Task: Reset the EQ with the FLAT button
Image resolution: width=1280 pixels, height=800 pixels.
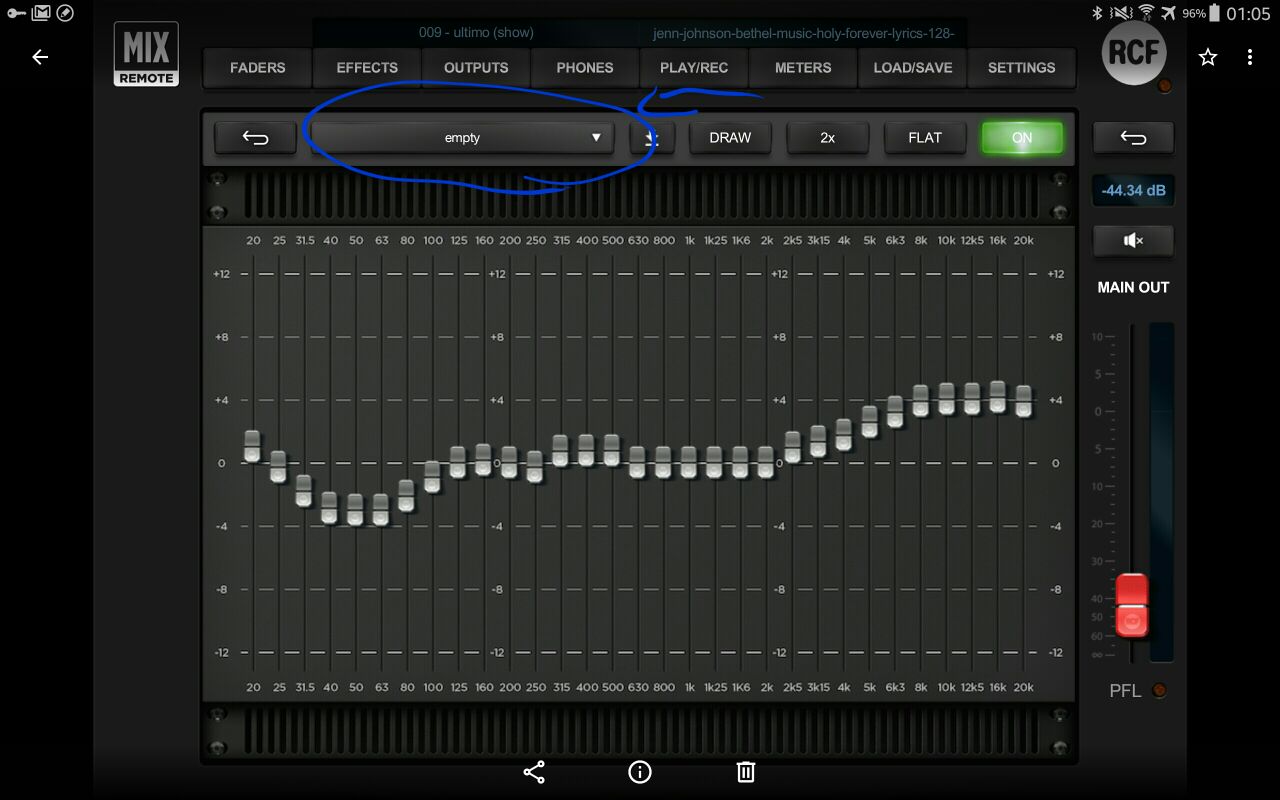Action: 925,138
